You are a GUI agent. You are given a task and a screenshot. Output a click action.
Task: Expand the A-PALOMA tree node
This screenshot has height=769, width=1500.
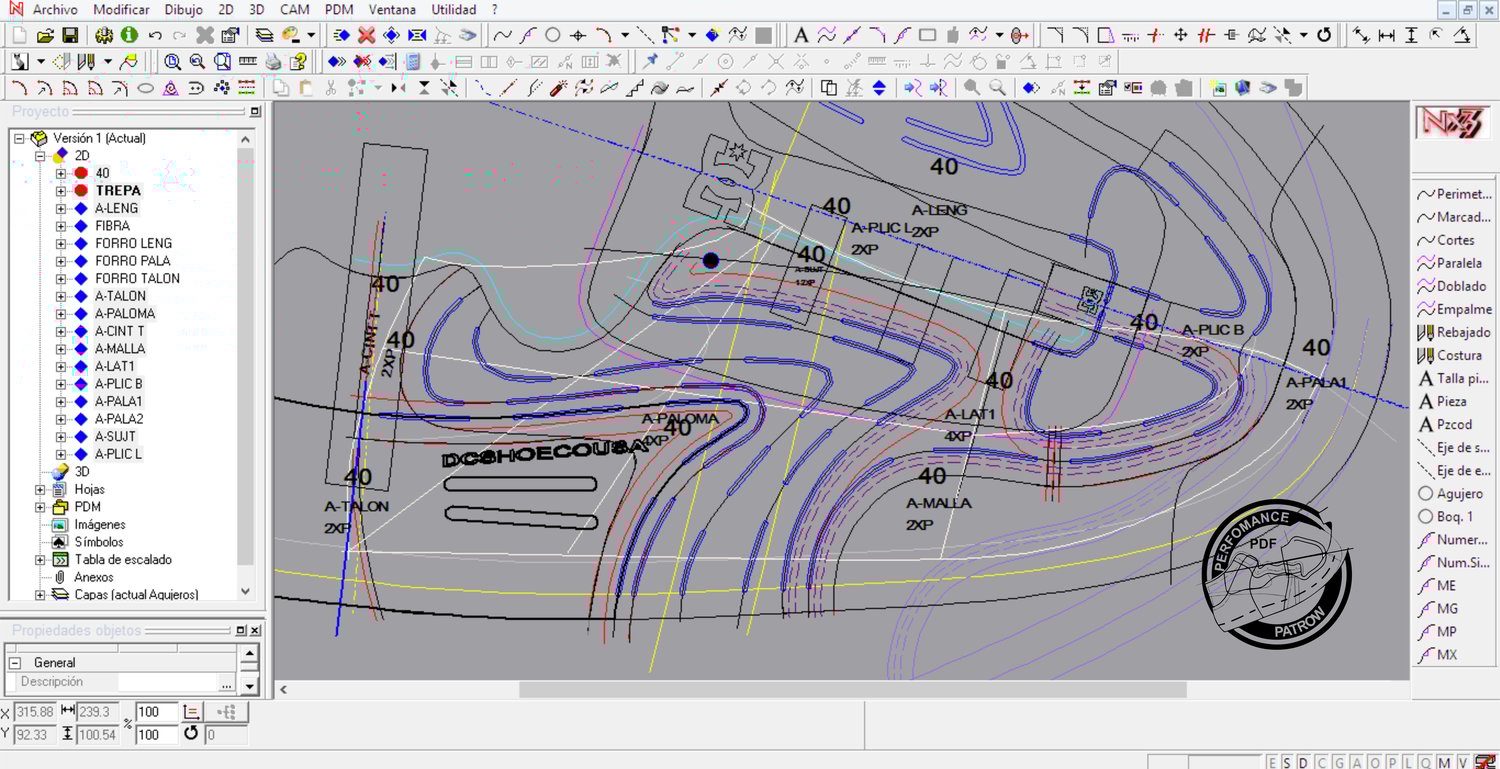click(61, 314)
